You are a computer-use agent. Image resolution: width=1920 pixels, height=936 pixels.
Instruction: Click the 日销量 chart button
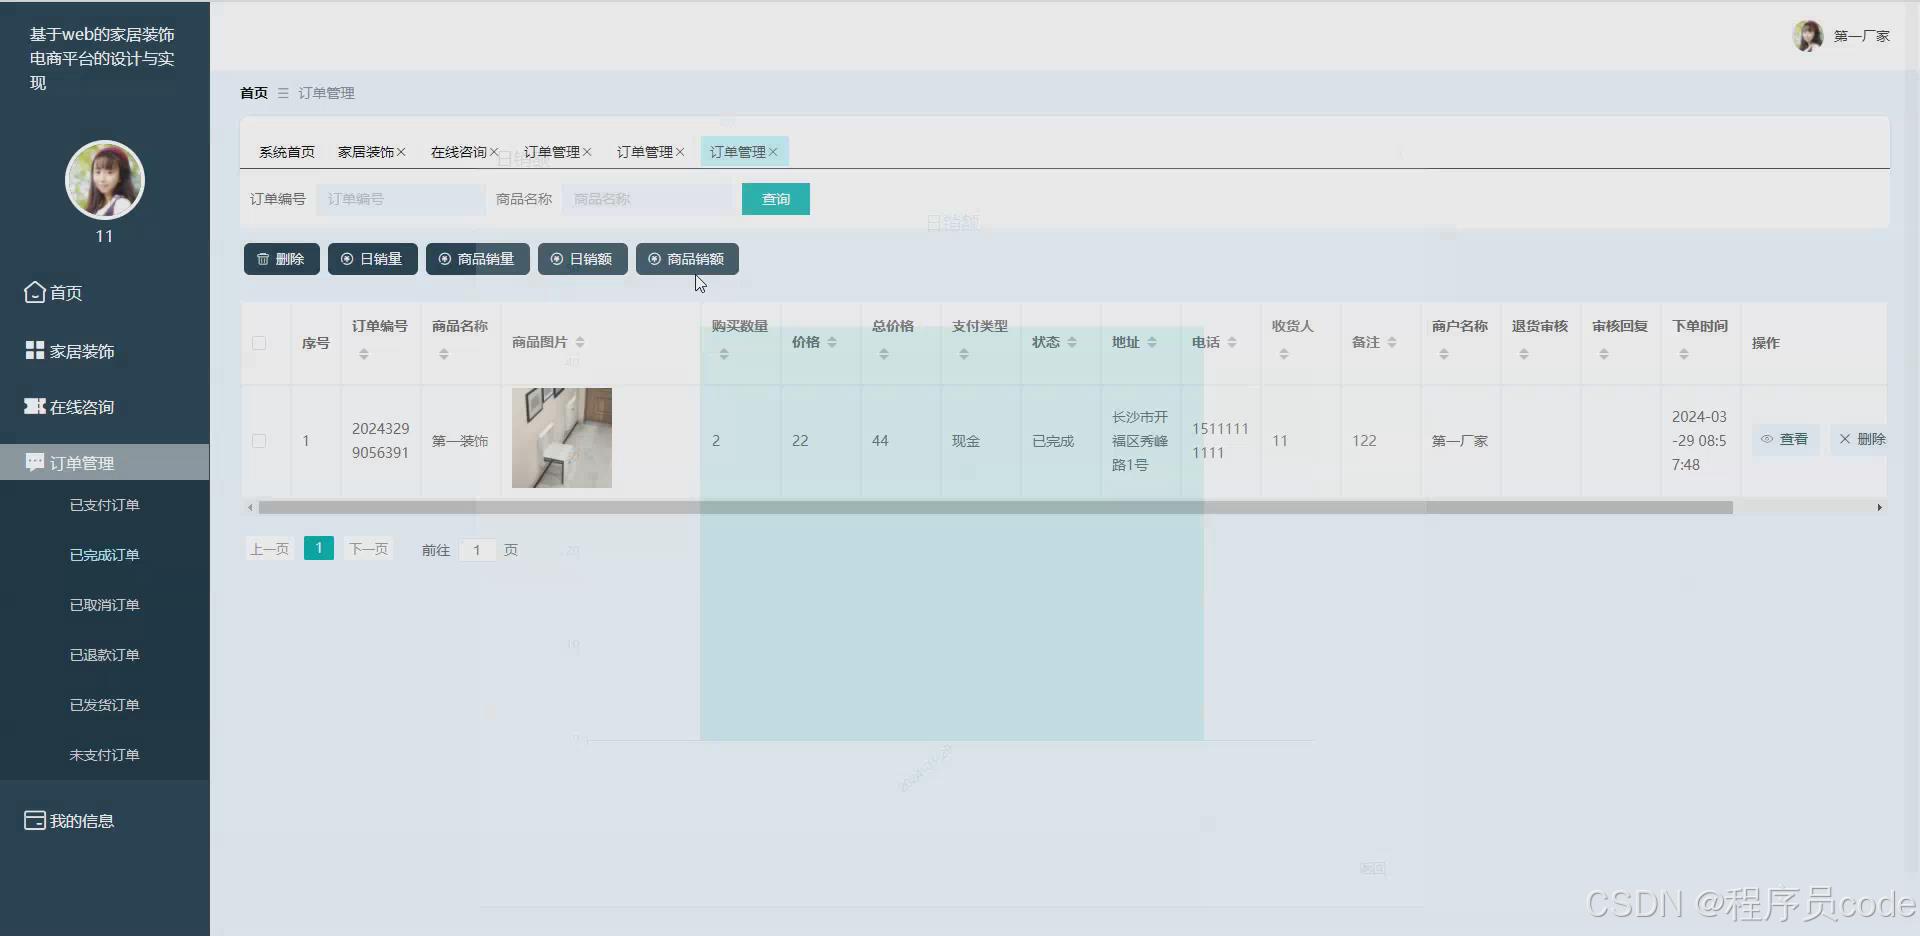[x=373, y=259]
